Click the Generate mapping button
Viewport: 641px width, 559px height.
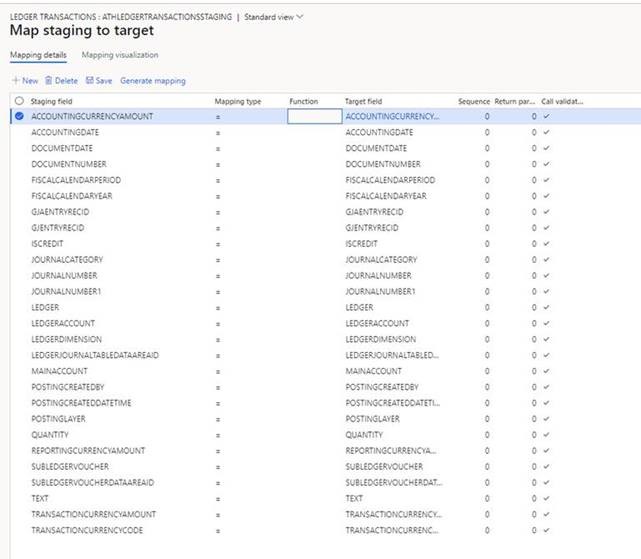pos(153,80)
